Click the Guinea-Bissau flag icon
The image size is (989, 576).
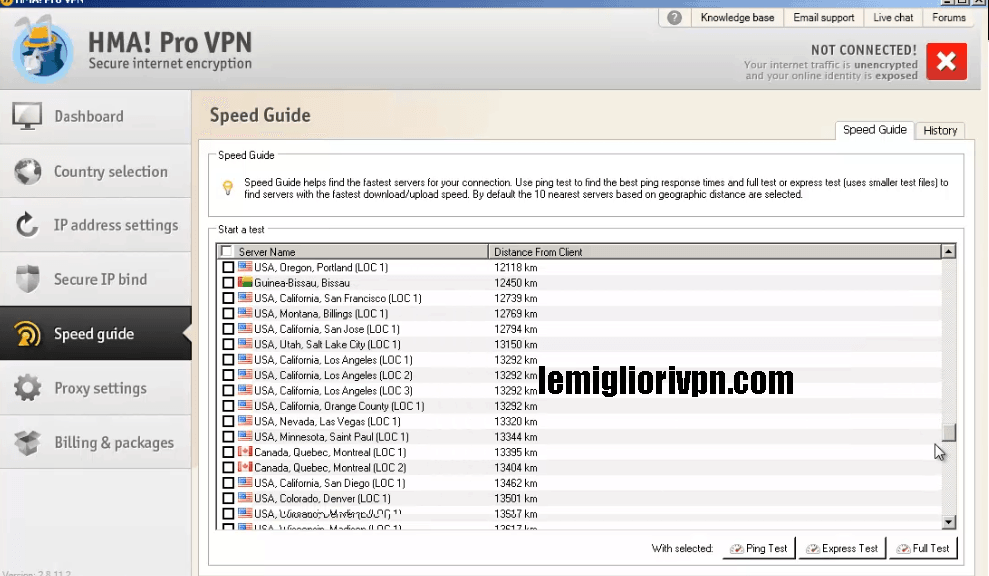pos(245,282)
